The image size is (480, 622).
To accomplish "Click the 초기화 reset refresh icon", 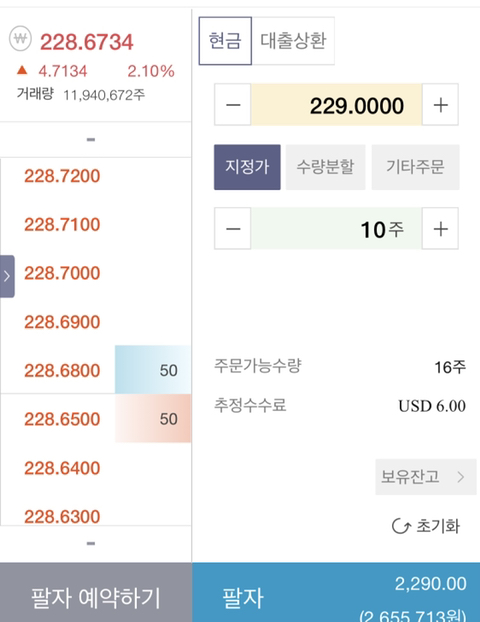I will coord(401,526).
